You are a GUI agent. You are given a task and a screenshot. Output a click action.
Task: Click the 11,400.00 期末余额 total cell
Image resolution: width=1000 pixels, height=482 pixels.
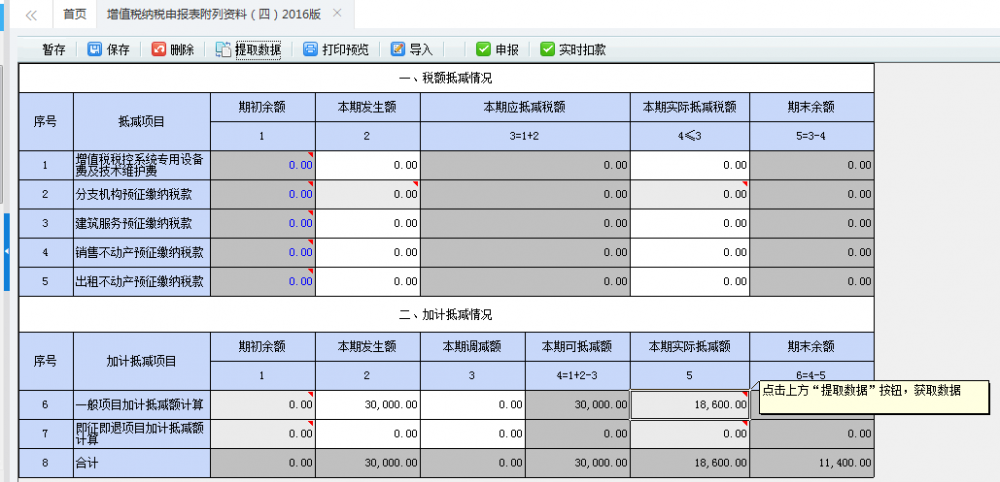tap(812, 464)
